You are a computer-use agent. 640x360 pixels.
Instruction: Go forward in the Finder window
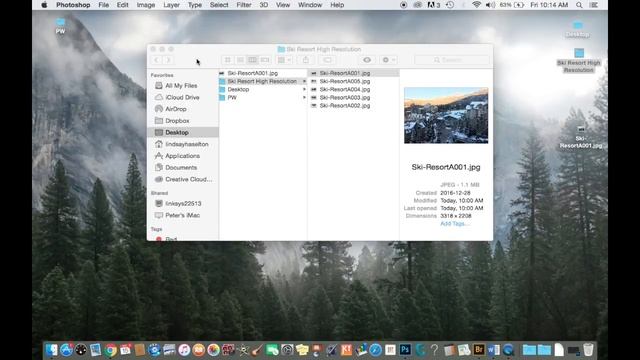pyautogui.click(x=168, y=60)
